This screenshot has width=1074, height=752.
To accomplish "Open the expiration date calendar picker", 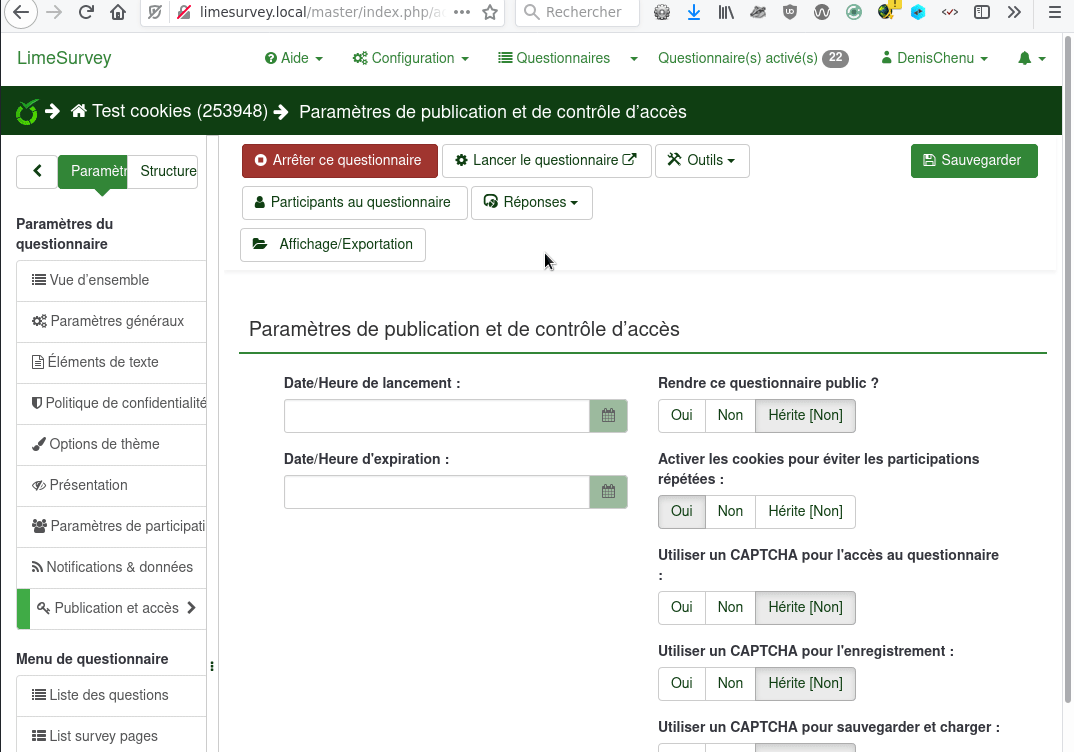I will point(608,492).
